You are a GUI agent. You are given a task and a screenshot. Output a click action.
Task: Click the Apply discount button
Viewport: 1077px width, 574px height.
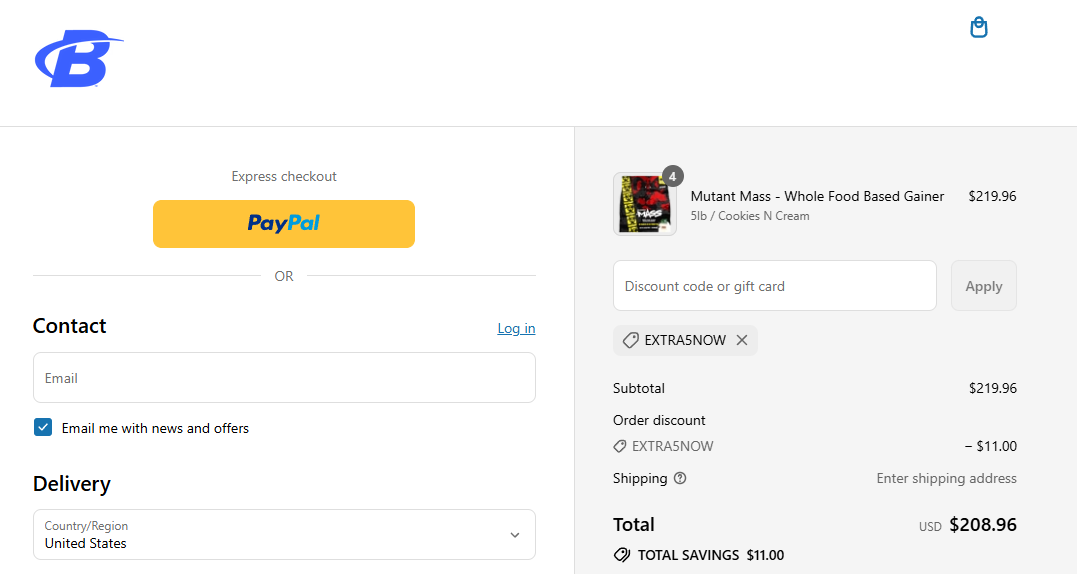984,286
